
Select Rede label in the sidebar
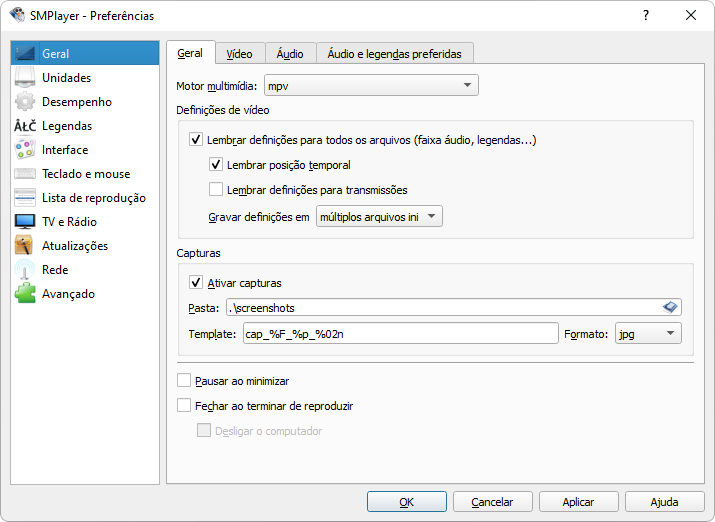point(55,269)
